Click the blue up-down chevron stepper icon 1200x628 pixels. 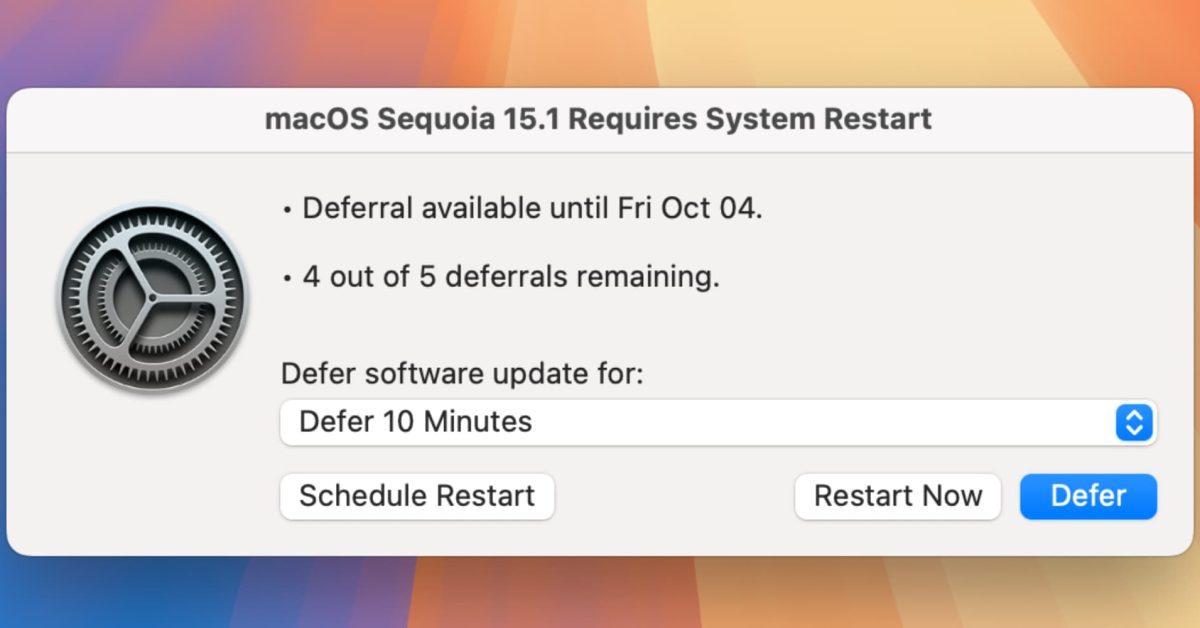click(x=1134, y=422)
